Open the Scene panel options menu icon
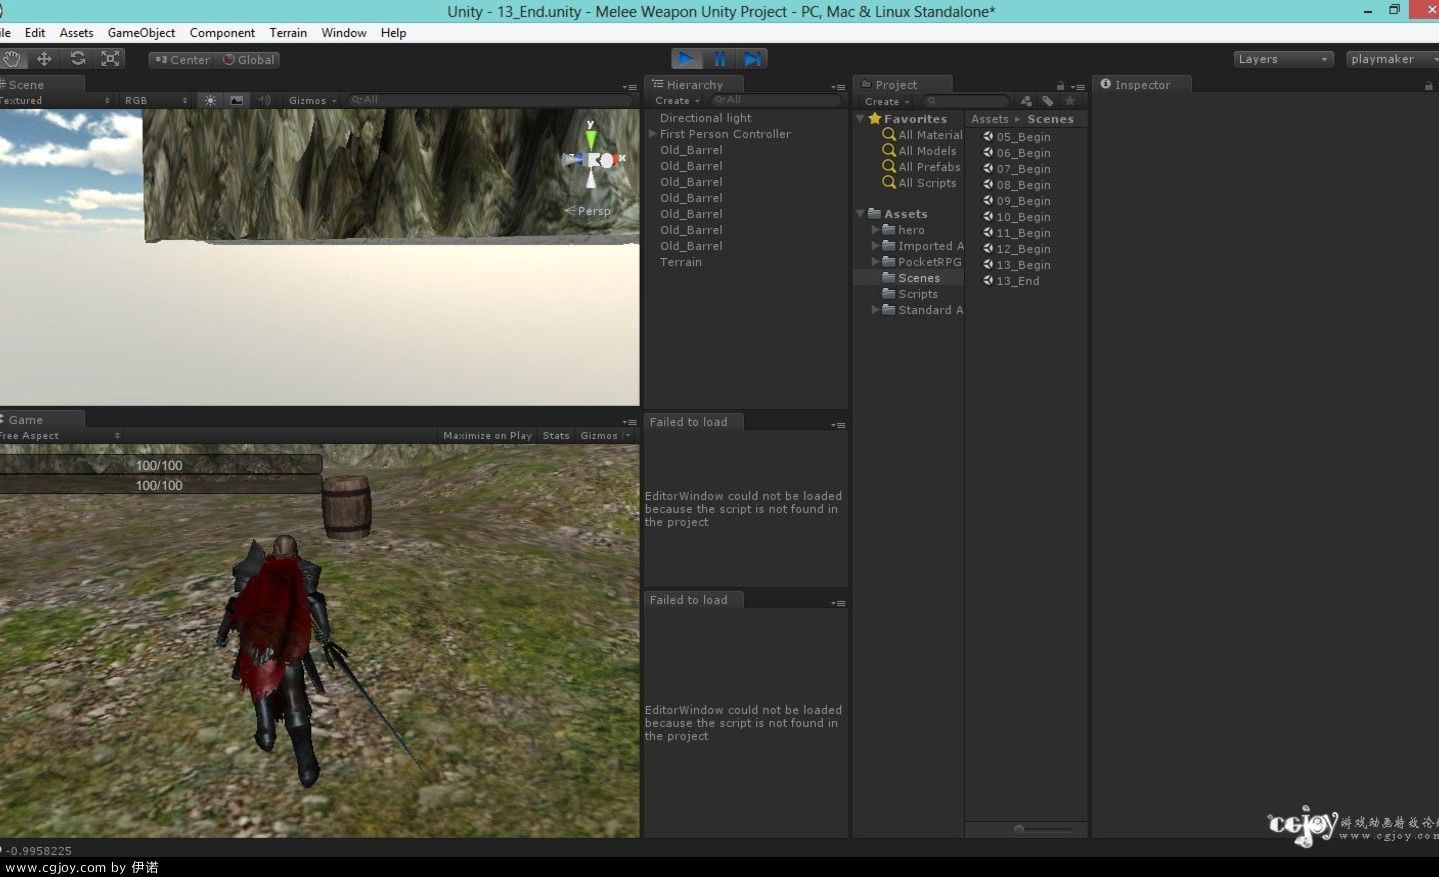This screenshot has width=1439, height=877. click(629, 87)
